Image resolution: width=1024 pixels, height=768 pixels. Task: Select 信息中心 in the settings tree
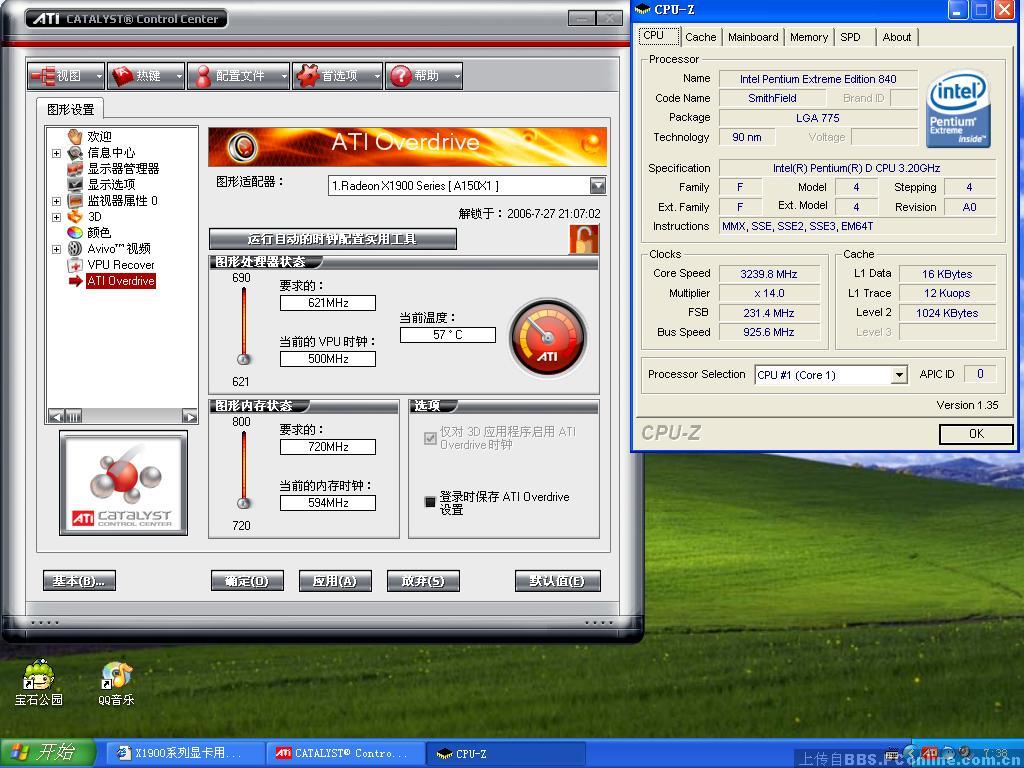[111, 152]
